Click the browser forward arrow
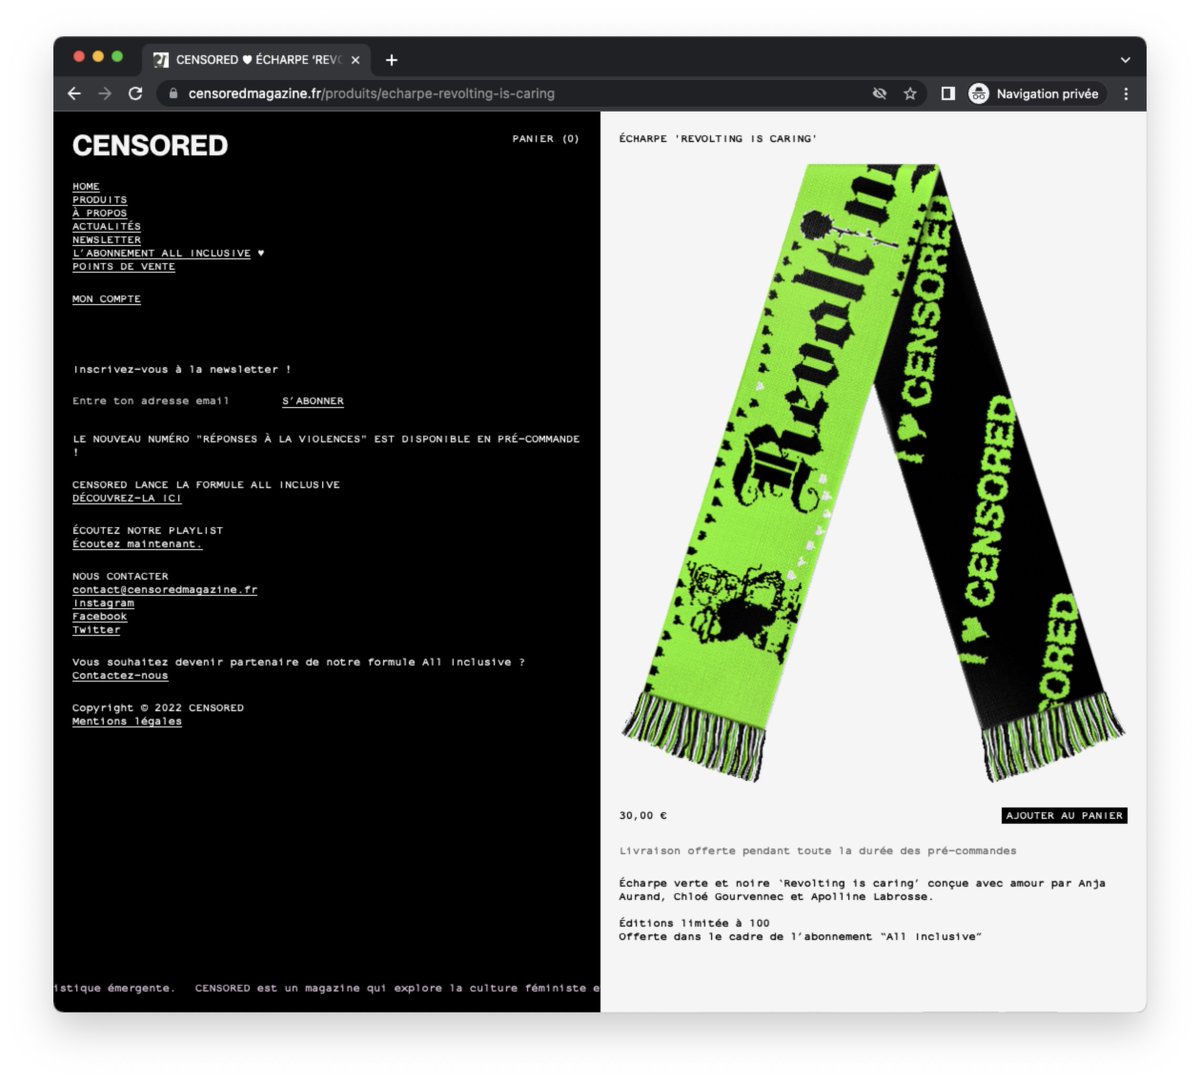 (x=105, y=93)
